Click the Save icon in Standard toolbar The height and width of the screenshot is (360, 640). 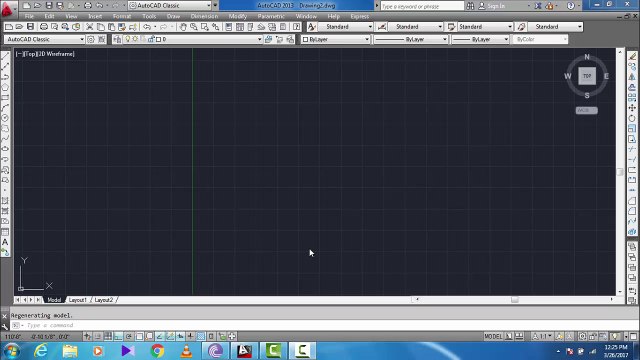click(x=30, y=27)
